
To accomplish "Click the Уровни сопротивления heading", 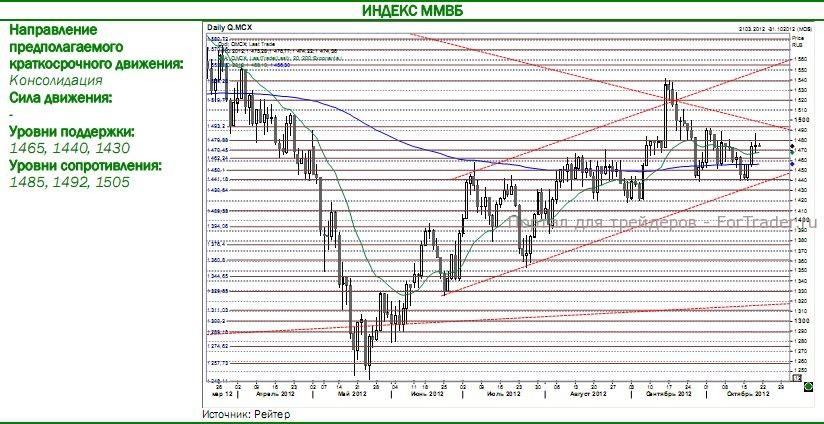I will pyautogui.click(x=85, y=166).
